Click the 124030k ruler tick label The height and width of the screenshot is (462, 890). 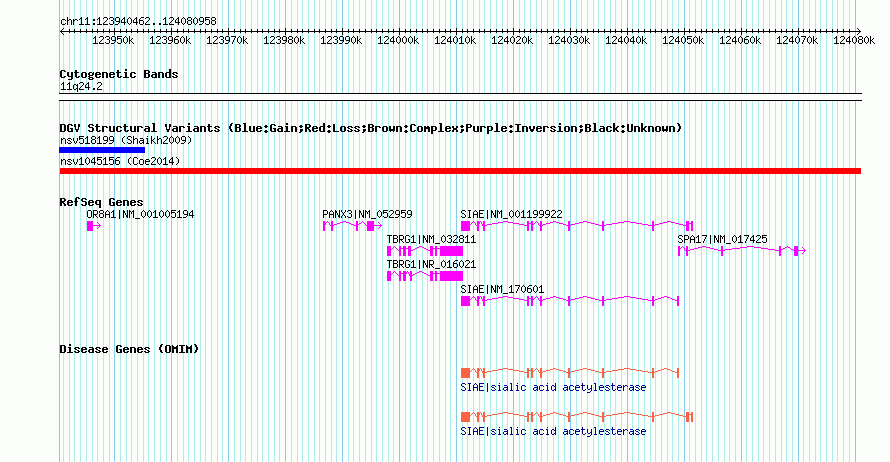(x=569, y=41)
